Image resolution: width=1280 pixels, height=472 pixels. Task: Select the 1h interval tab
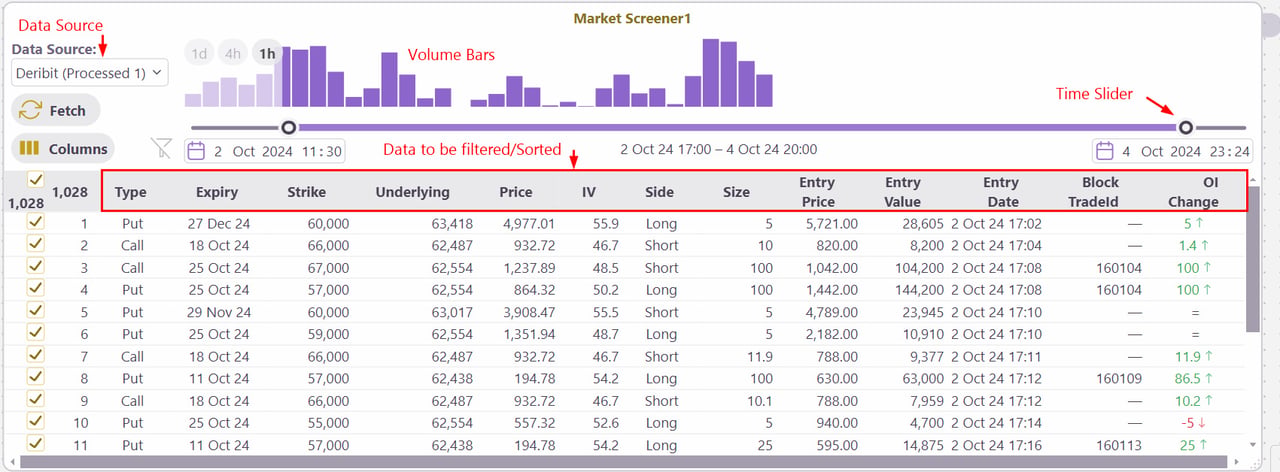[267, 54]
